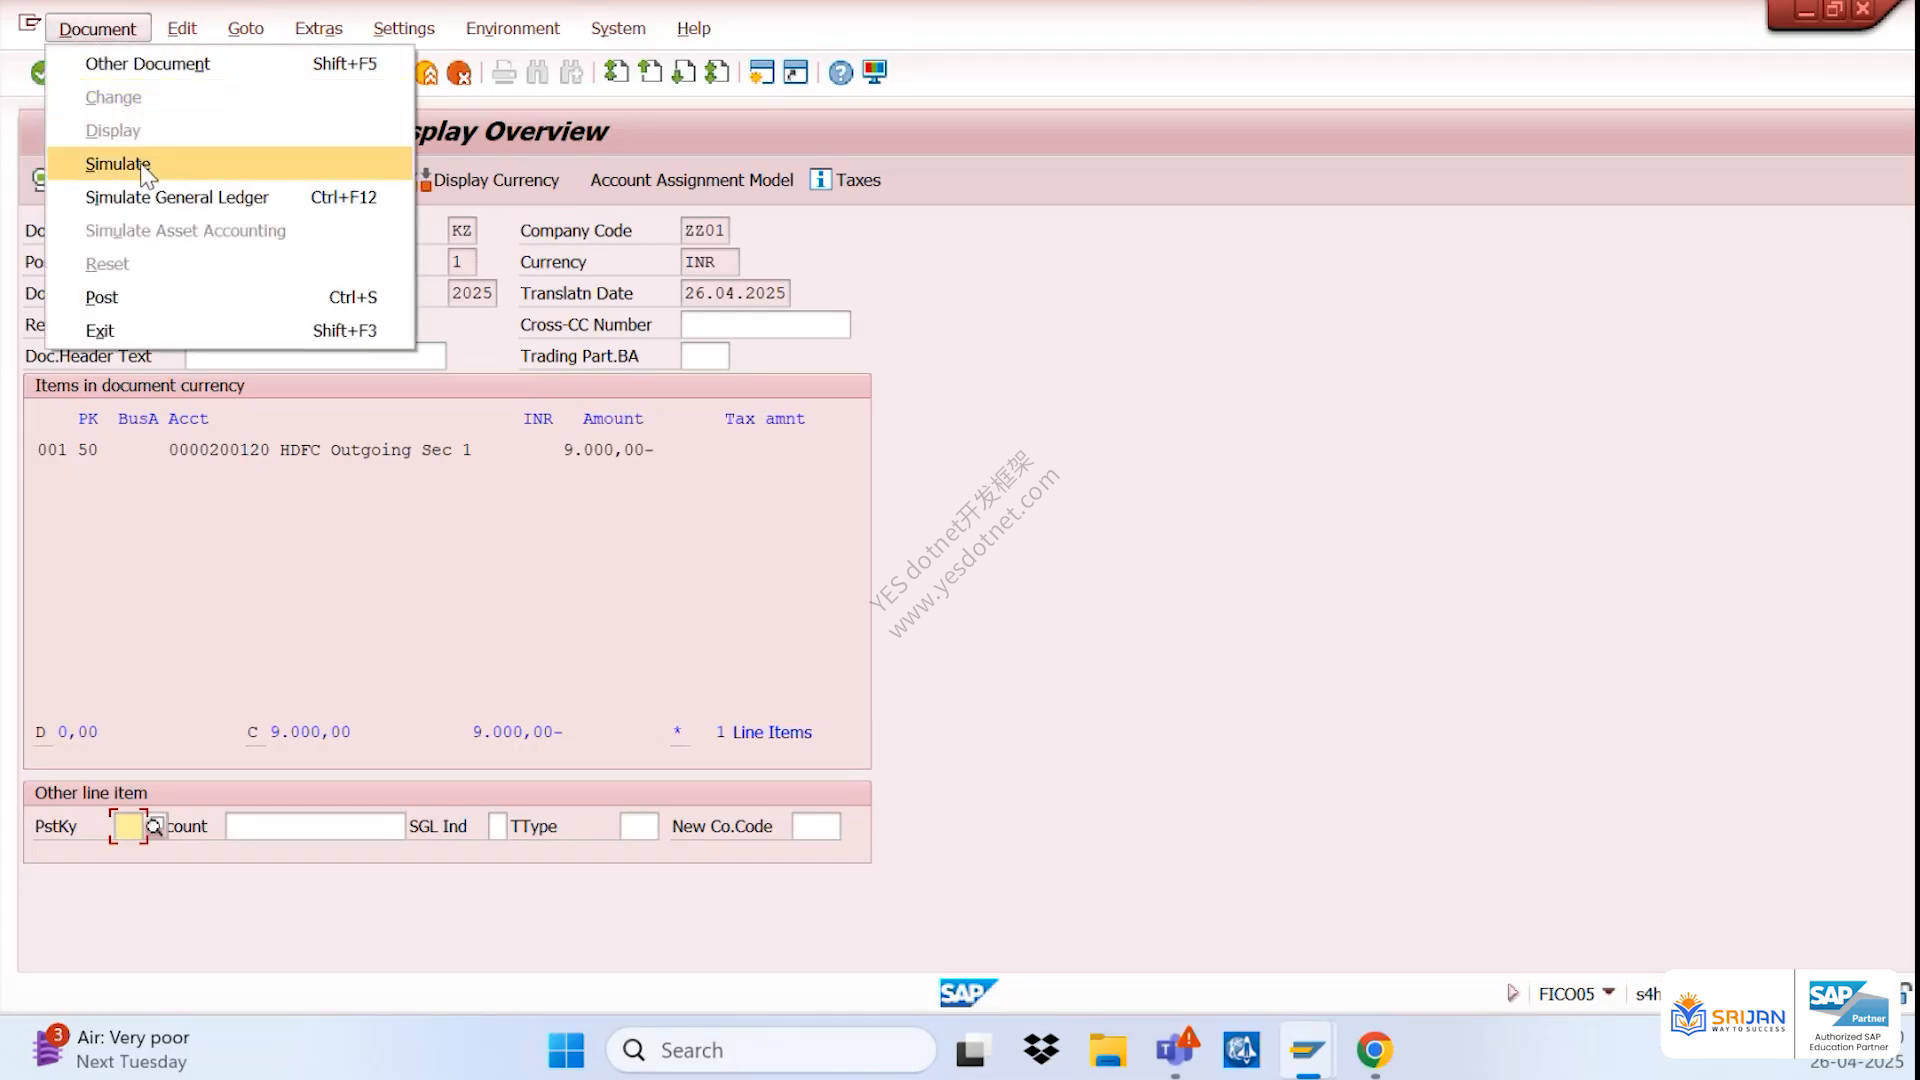Open the Extras menu

[x=318, y=28]
